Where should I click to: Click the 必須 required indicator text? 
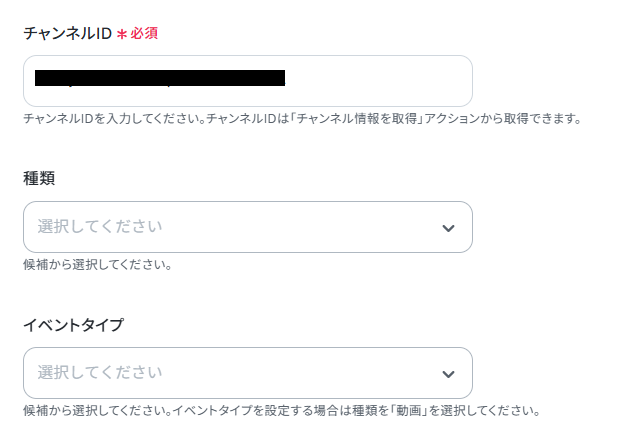tap(144, 33)
